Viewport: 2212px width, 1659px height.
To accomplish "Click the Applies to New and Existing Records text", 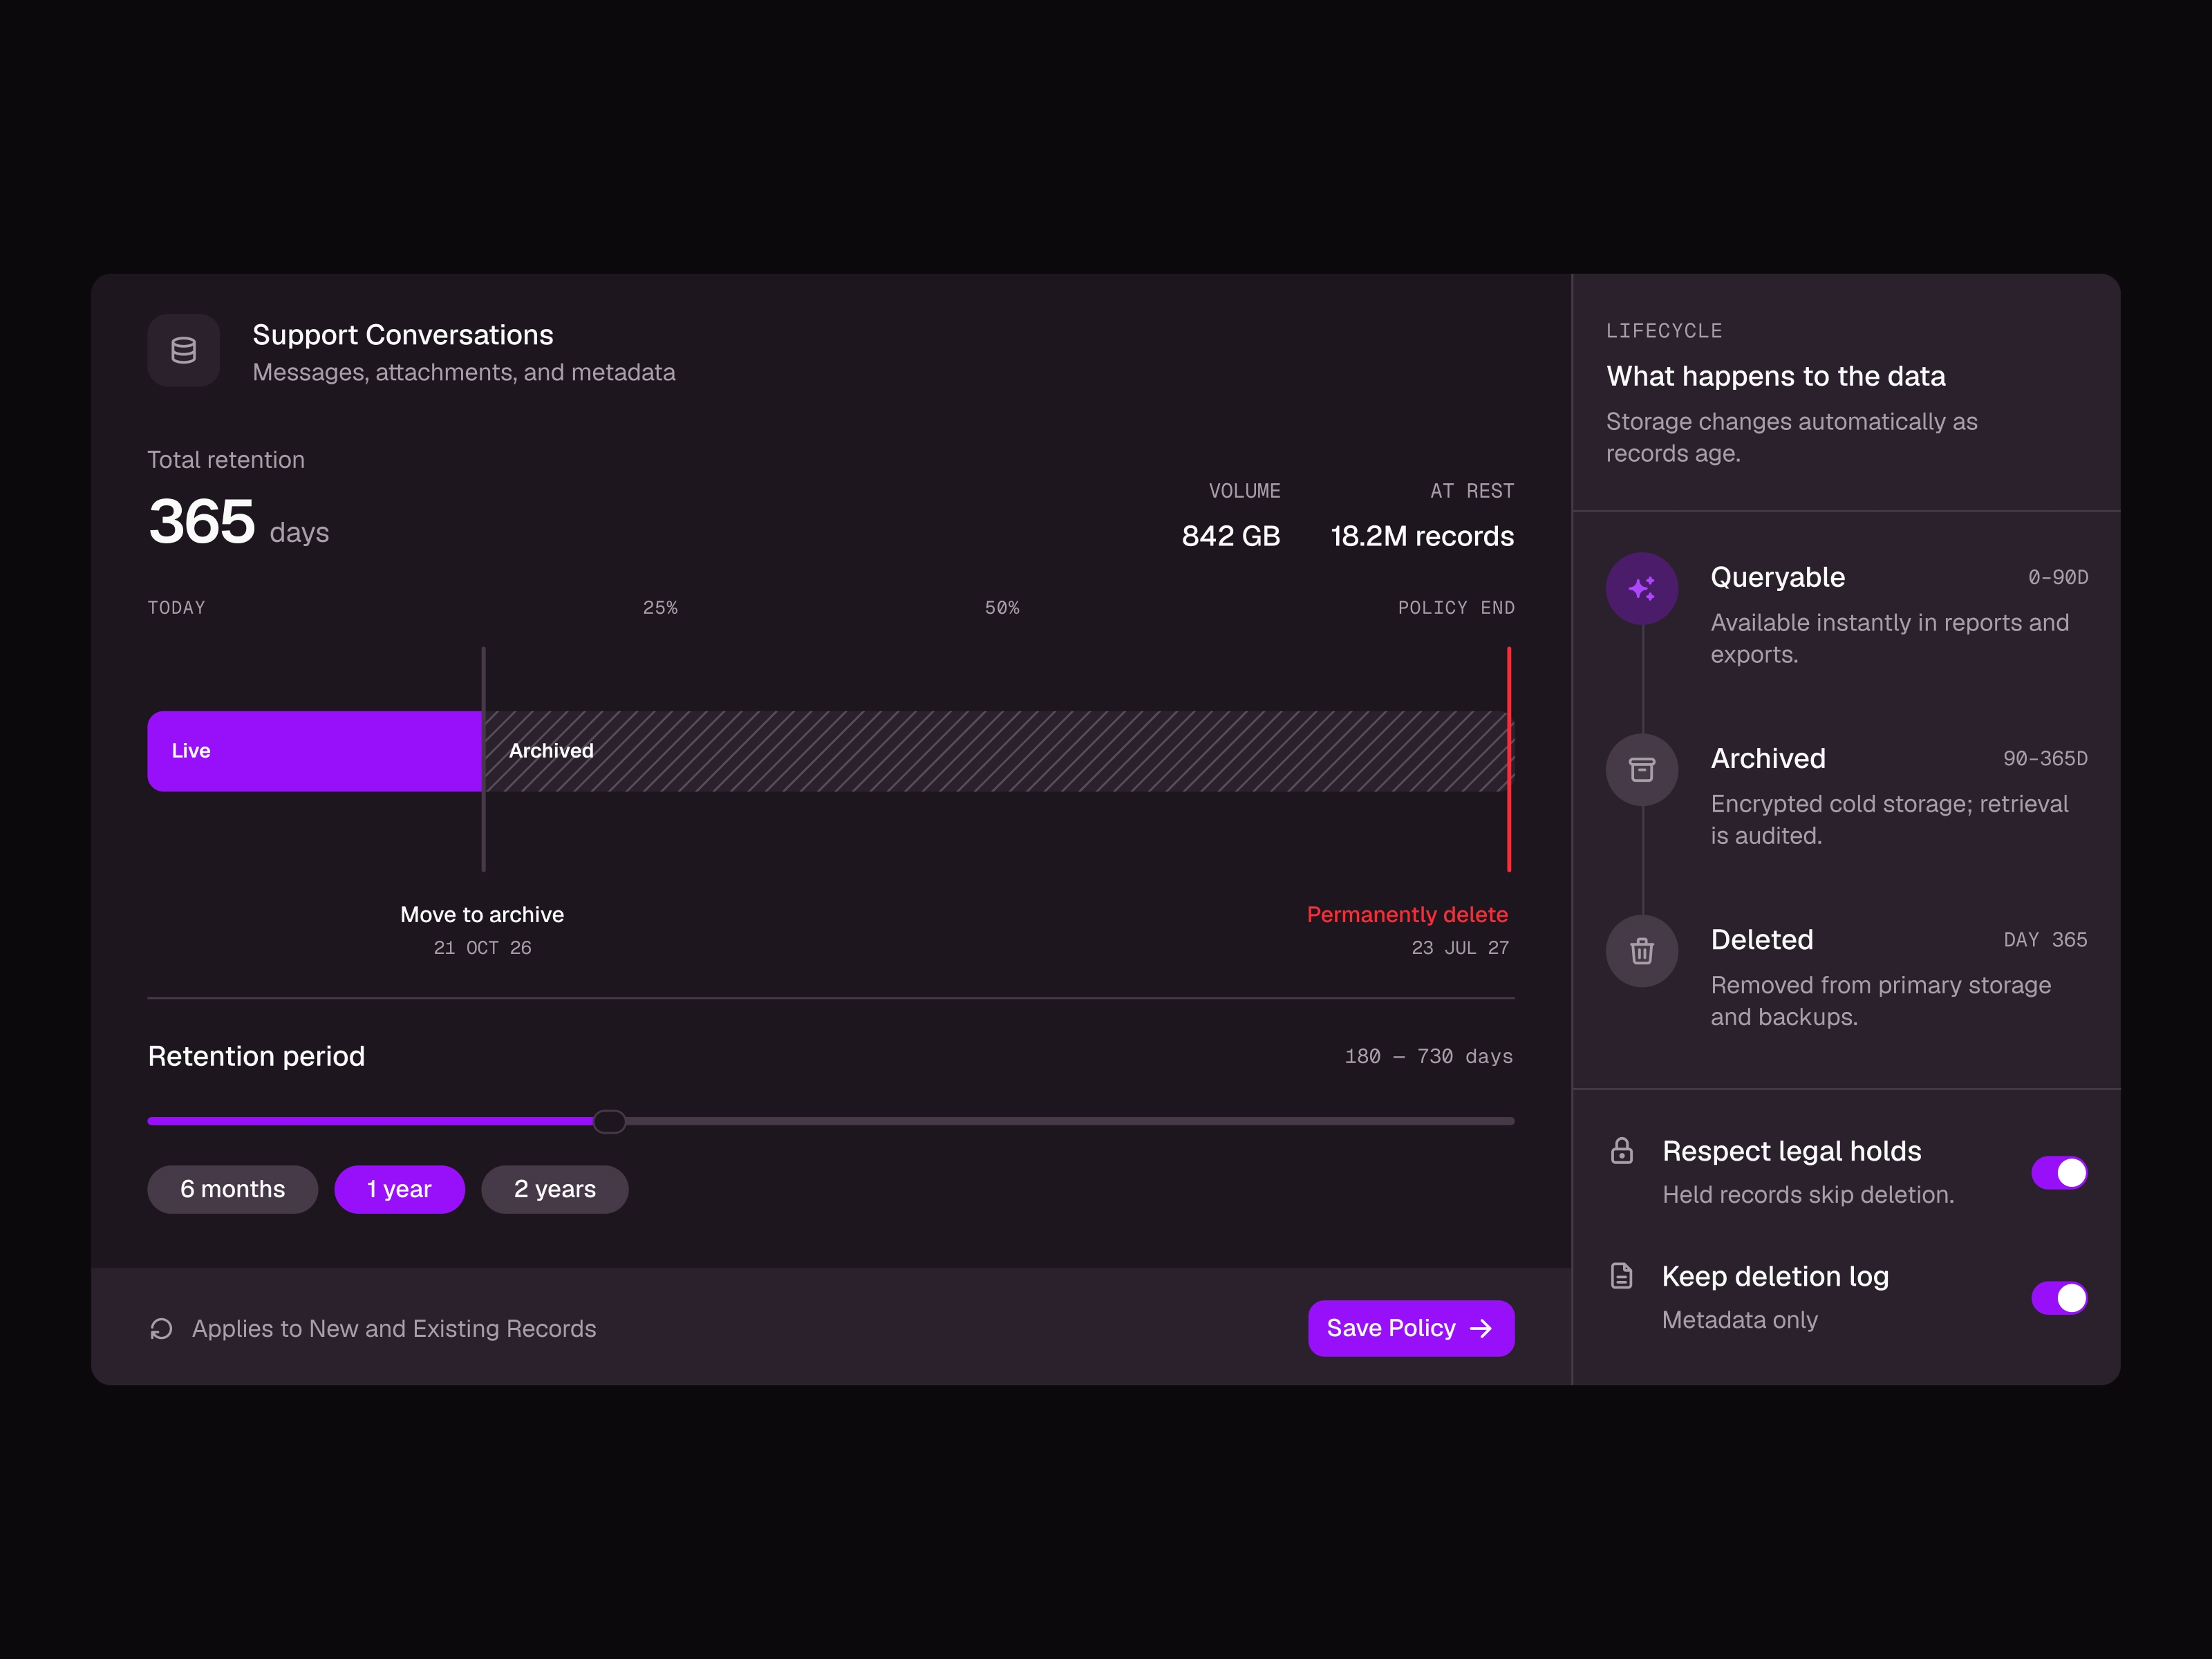I will (x=394, y=1329).
